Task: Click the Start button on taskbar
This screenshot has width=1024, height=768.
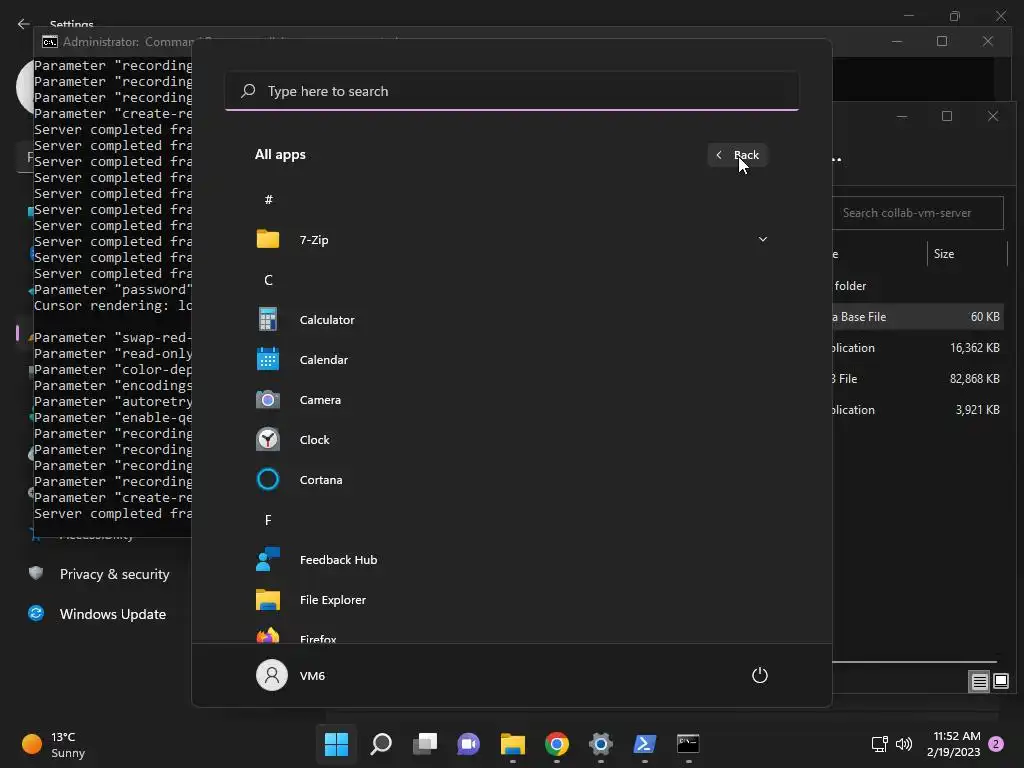Action: (336, 744)
